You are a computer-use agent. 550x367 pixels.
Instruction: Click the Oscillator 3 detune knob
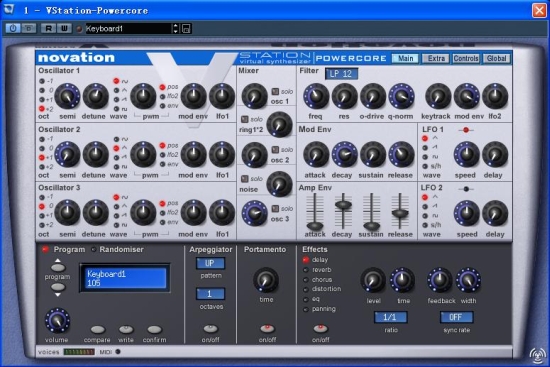95,213
